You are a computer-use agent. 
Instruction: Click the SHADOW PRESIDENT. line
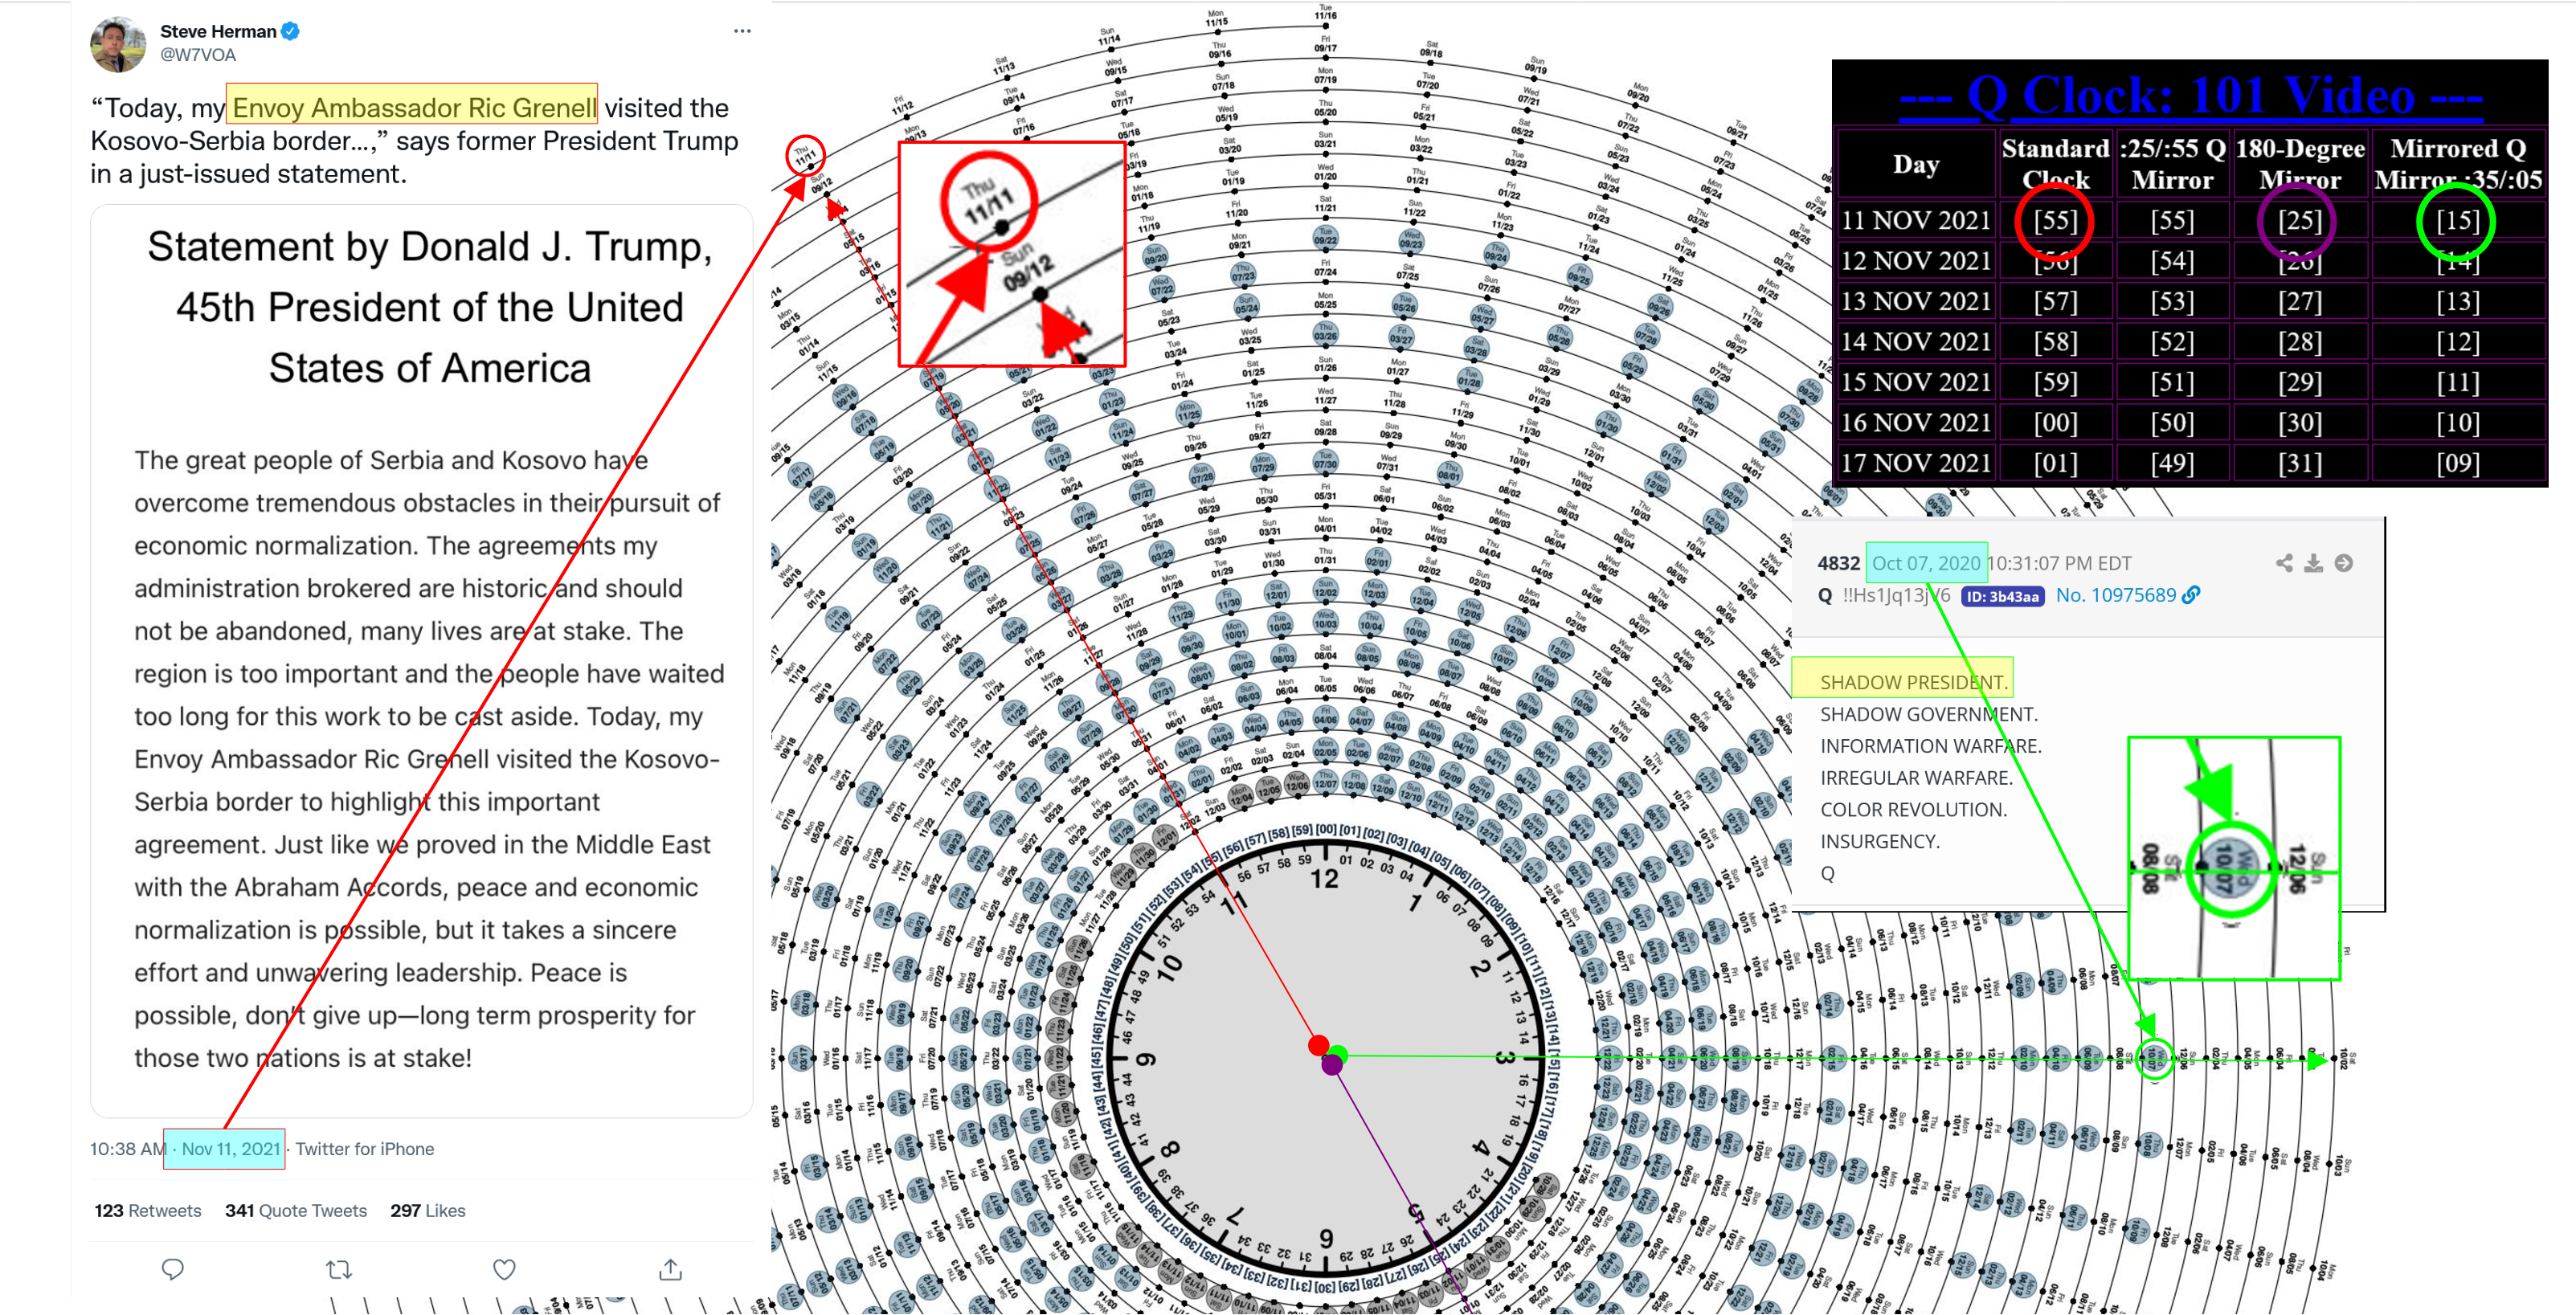click(x=1913, y=682)
